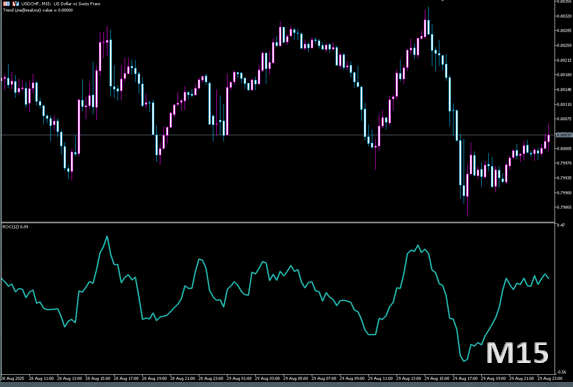Click the 0.47 ROC scale value

click(561, 225)
